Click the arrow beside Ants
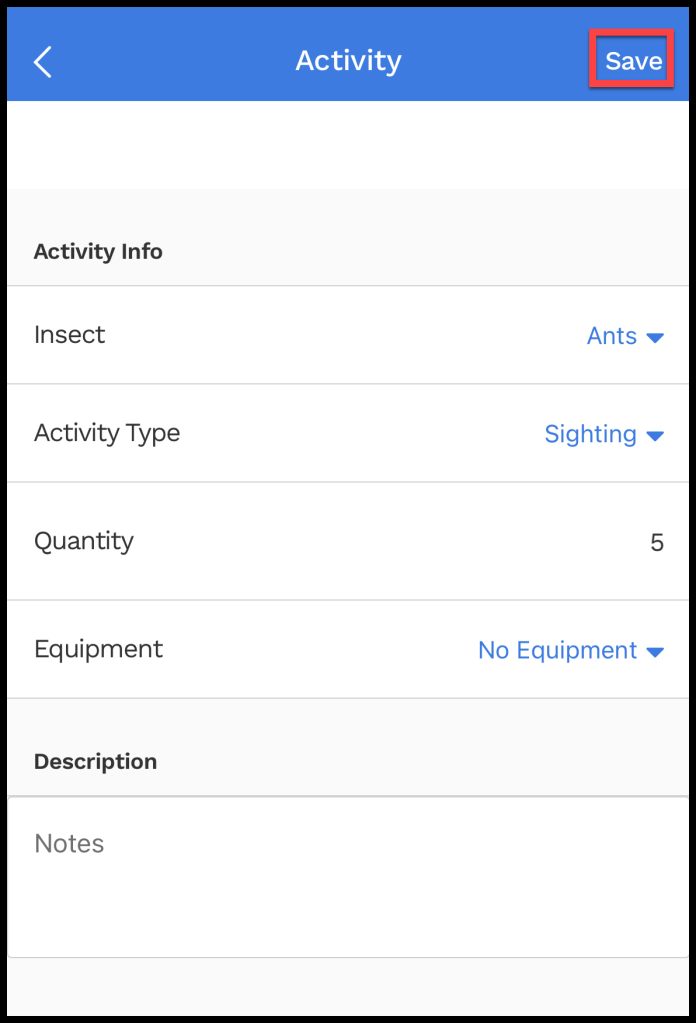Image resolution: width=696 pixels, height=1023 pixels. [655, 338]
